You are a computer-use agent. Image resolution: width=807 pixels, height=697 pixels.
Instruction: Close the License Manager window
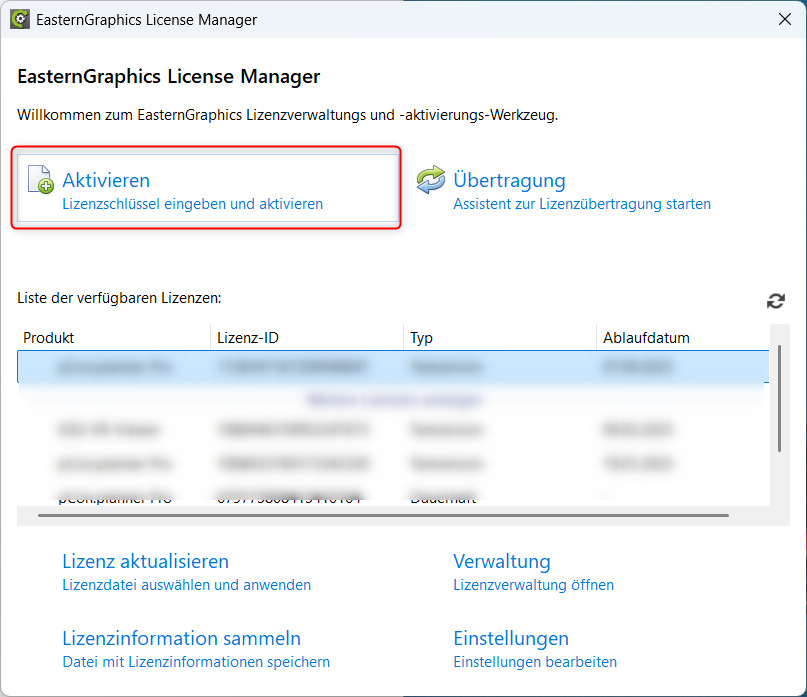pos(783,19)
